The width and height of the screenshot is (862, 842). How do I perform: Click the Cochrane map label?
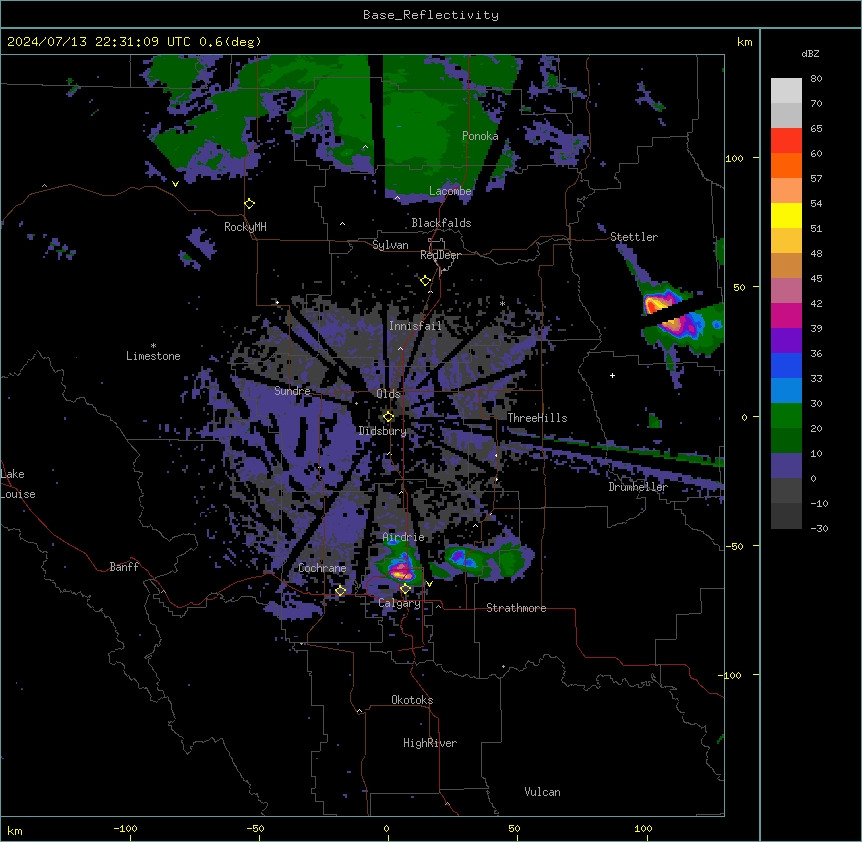point(322,568)
